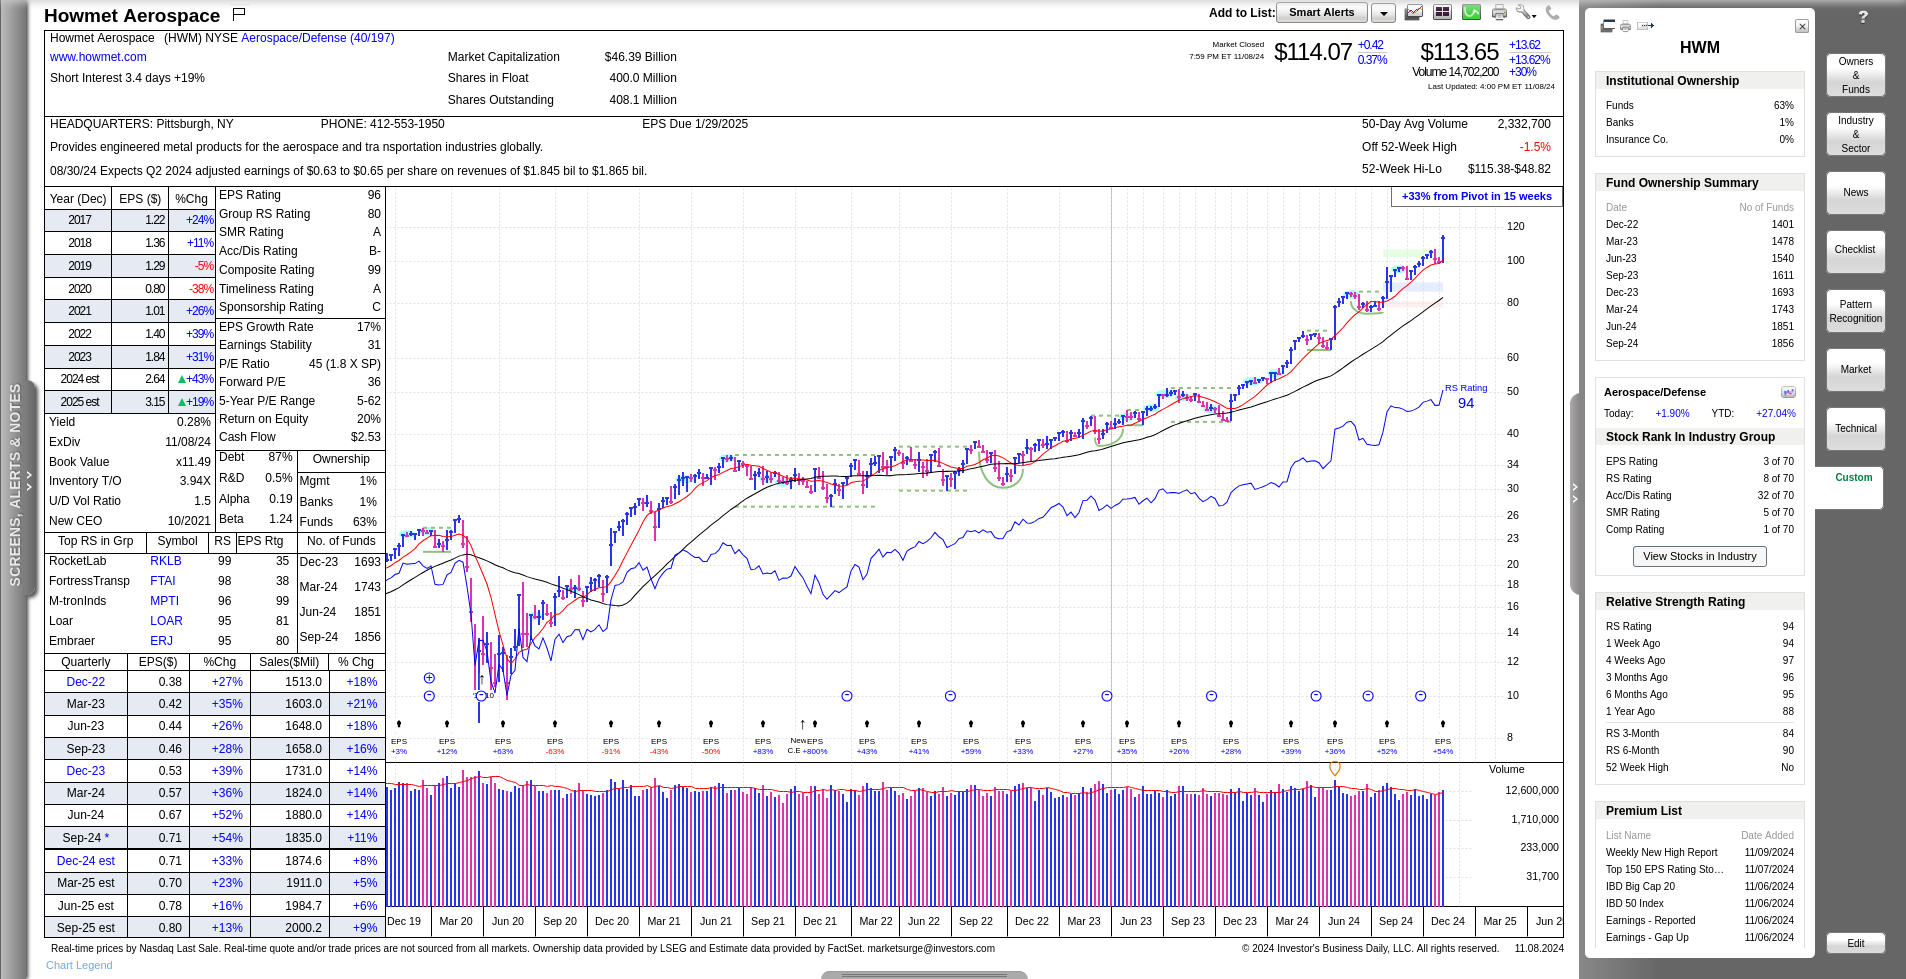Click the $113.65 closing price

point(1459,52)
